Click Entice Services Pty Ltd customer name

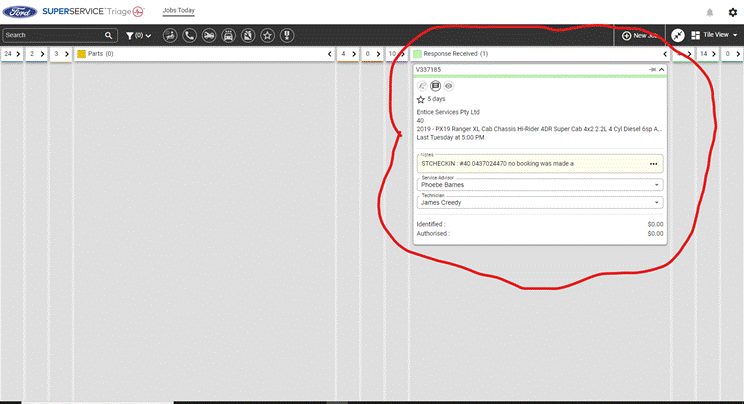[x=448, y=112]
